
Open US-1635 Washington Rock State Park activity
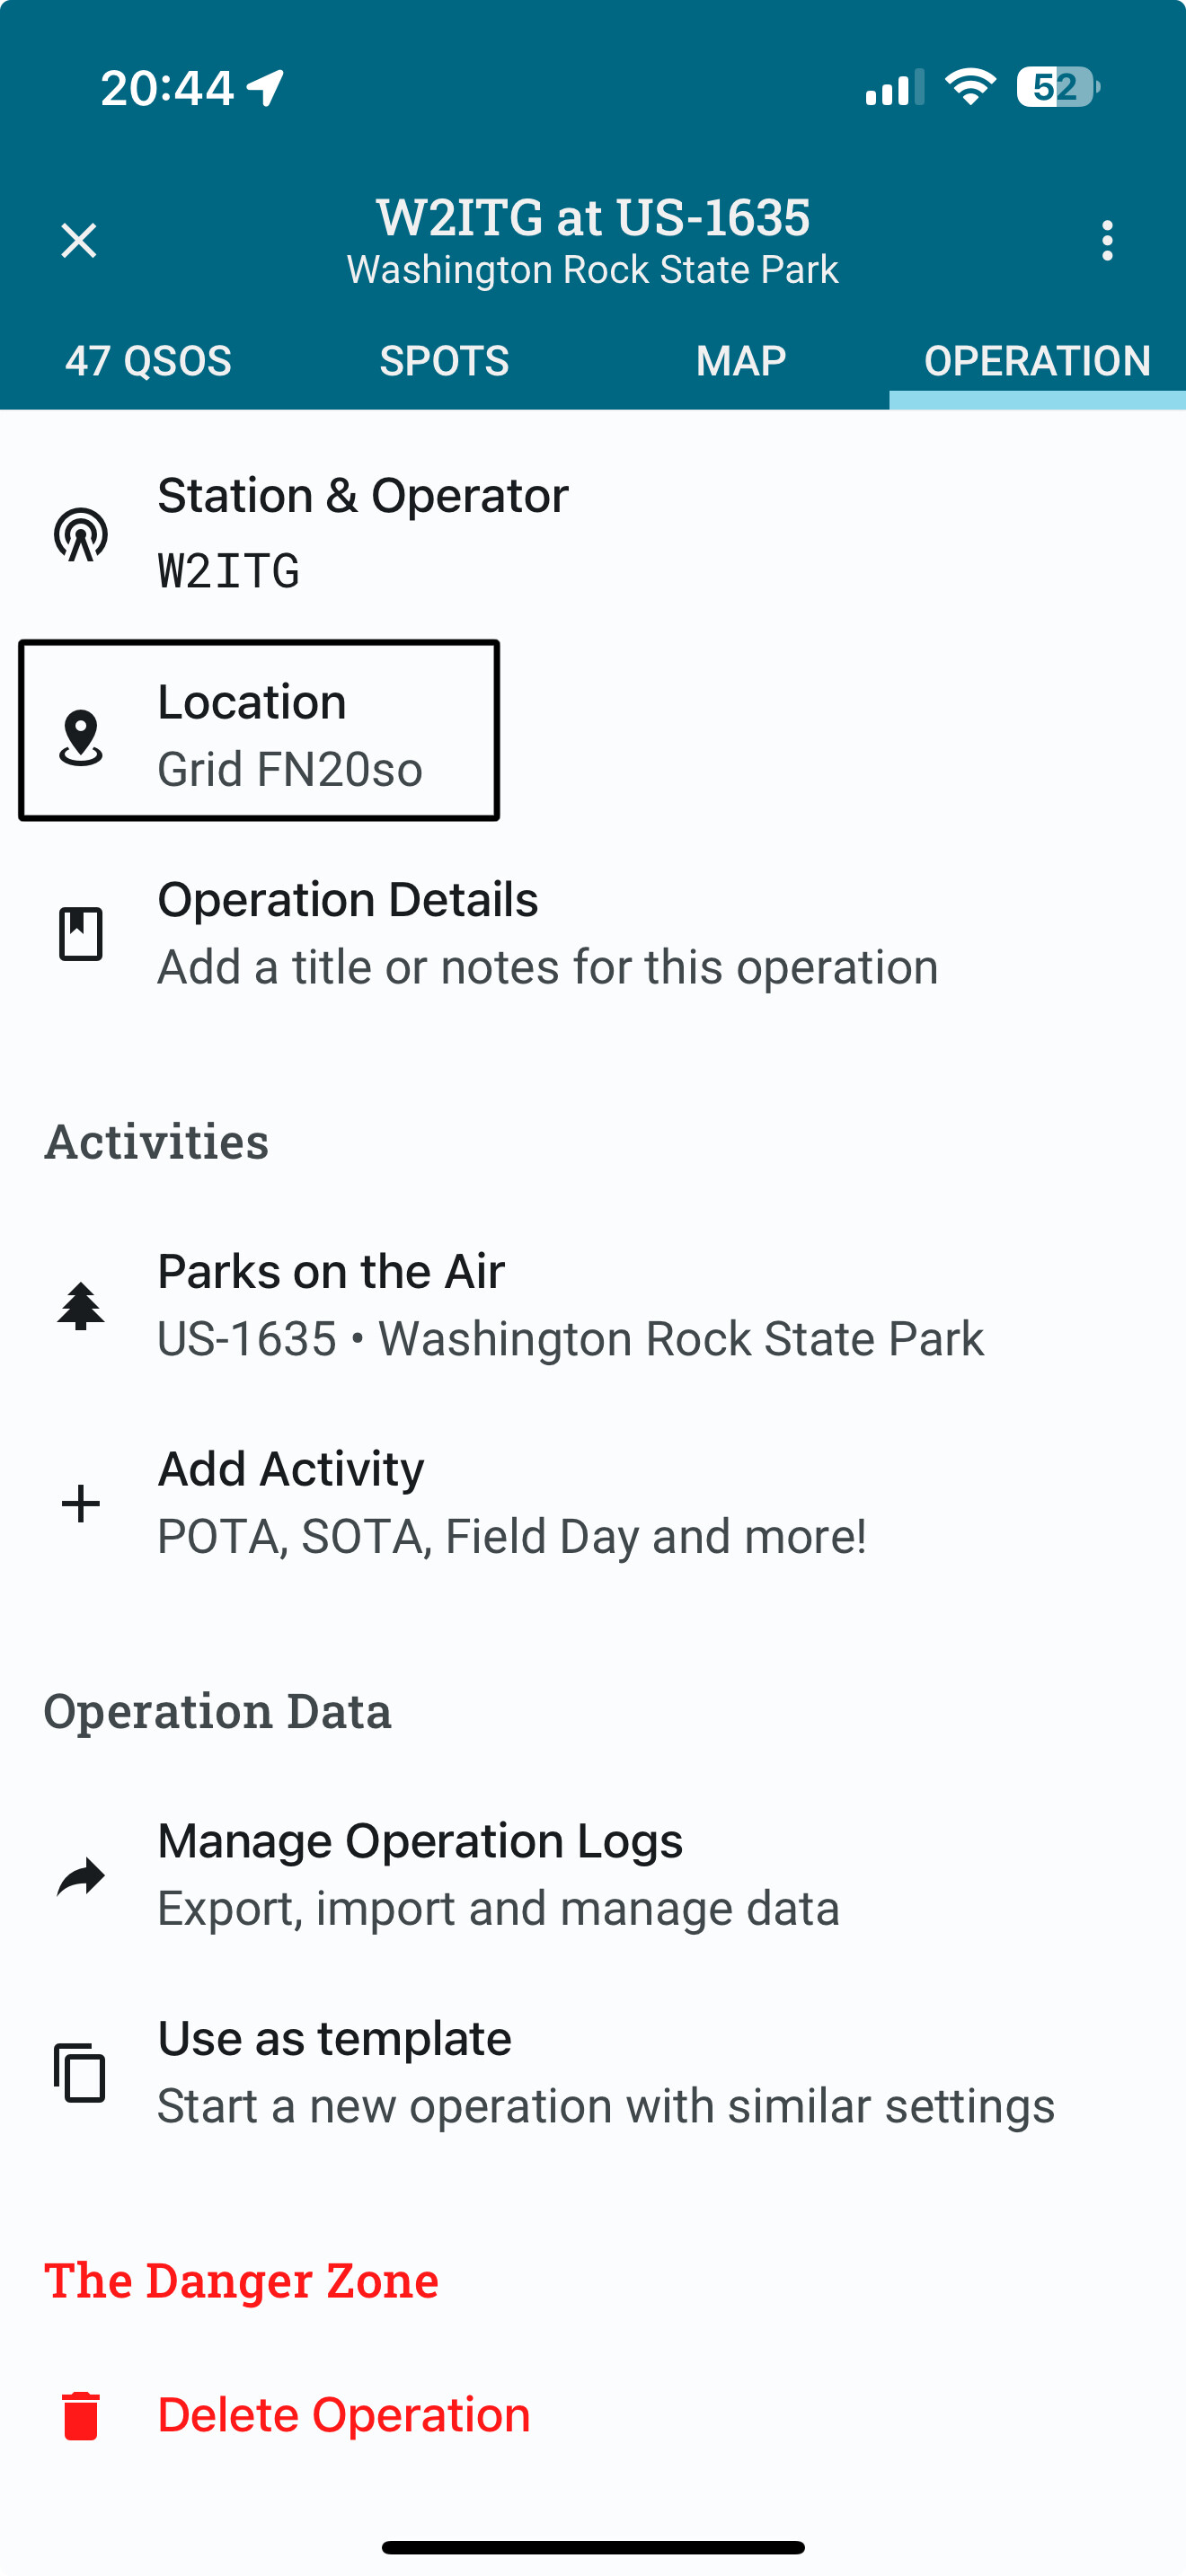570,1306
